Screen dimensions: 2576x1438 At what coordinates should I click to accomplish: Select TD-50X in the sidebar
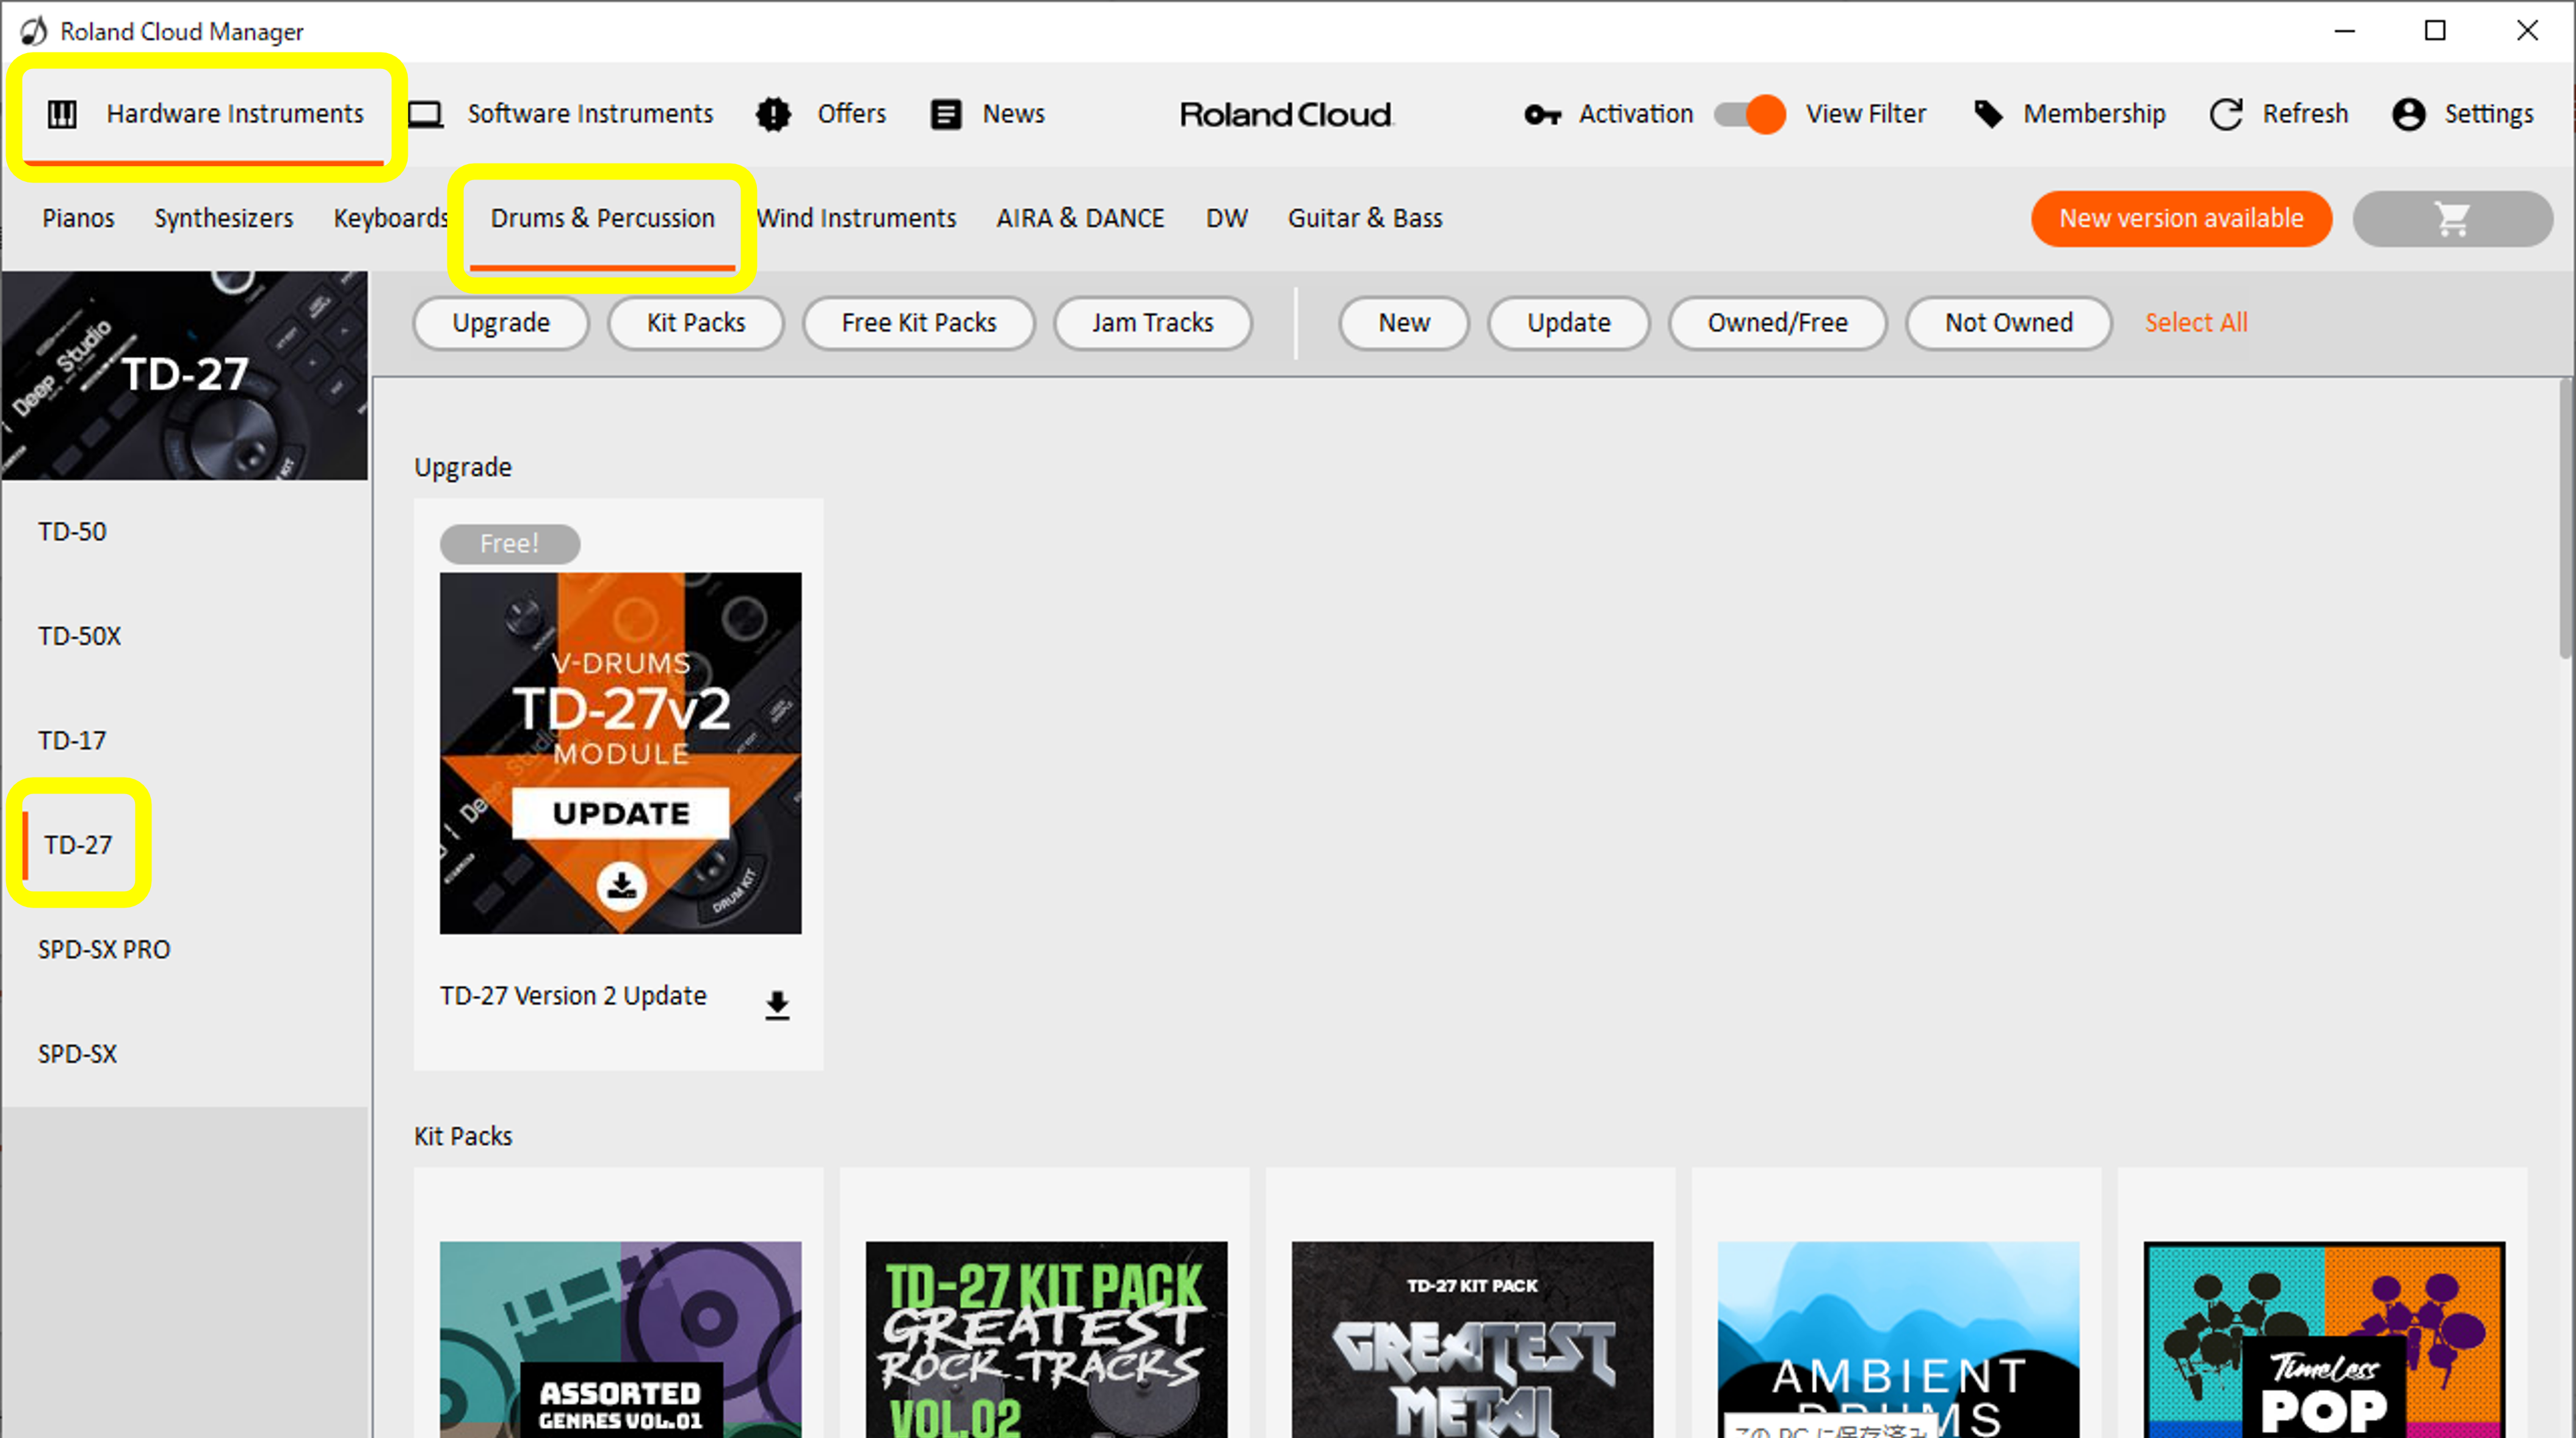79,636
